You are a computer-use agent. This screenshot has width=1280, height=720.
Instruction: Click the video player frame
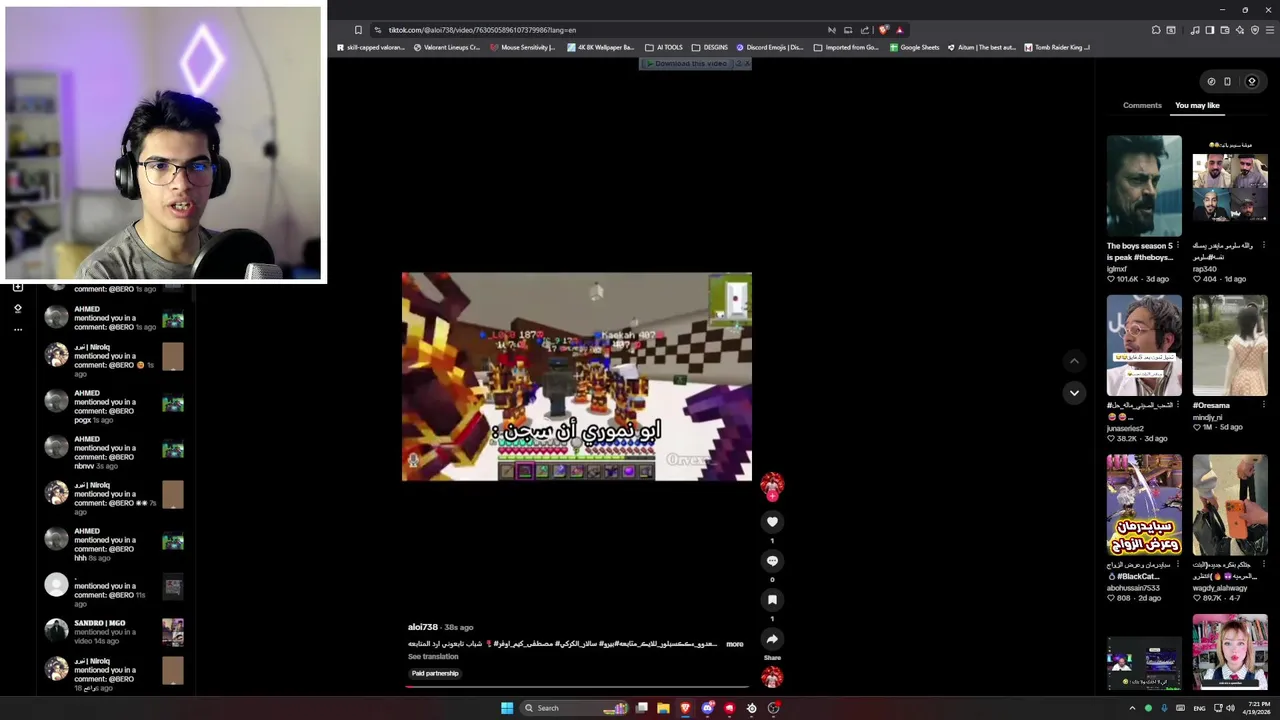pos(577,377)
